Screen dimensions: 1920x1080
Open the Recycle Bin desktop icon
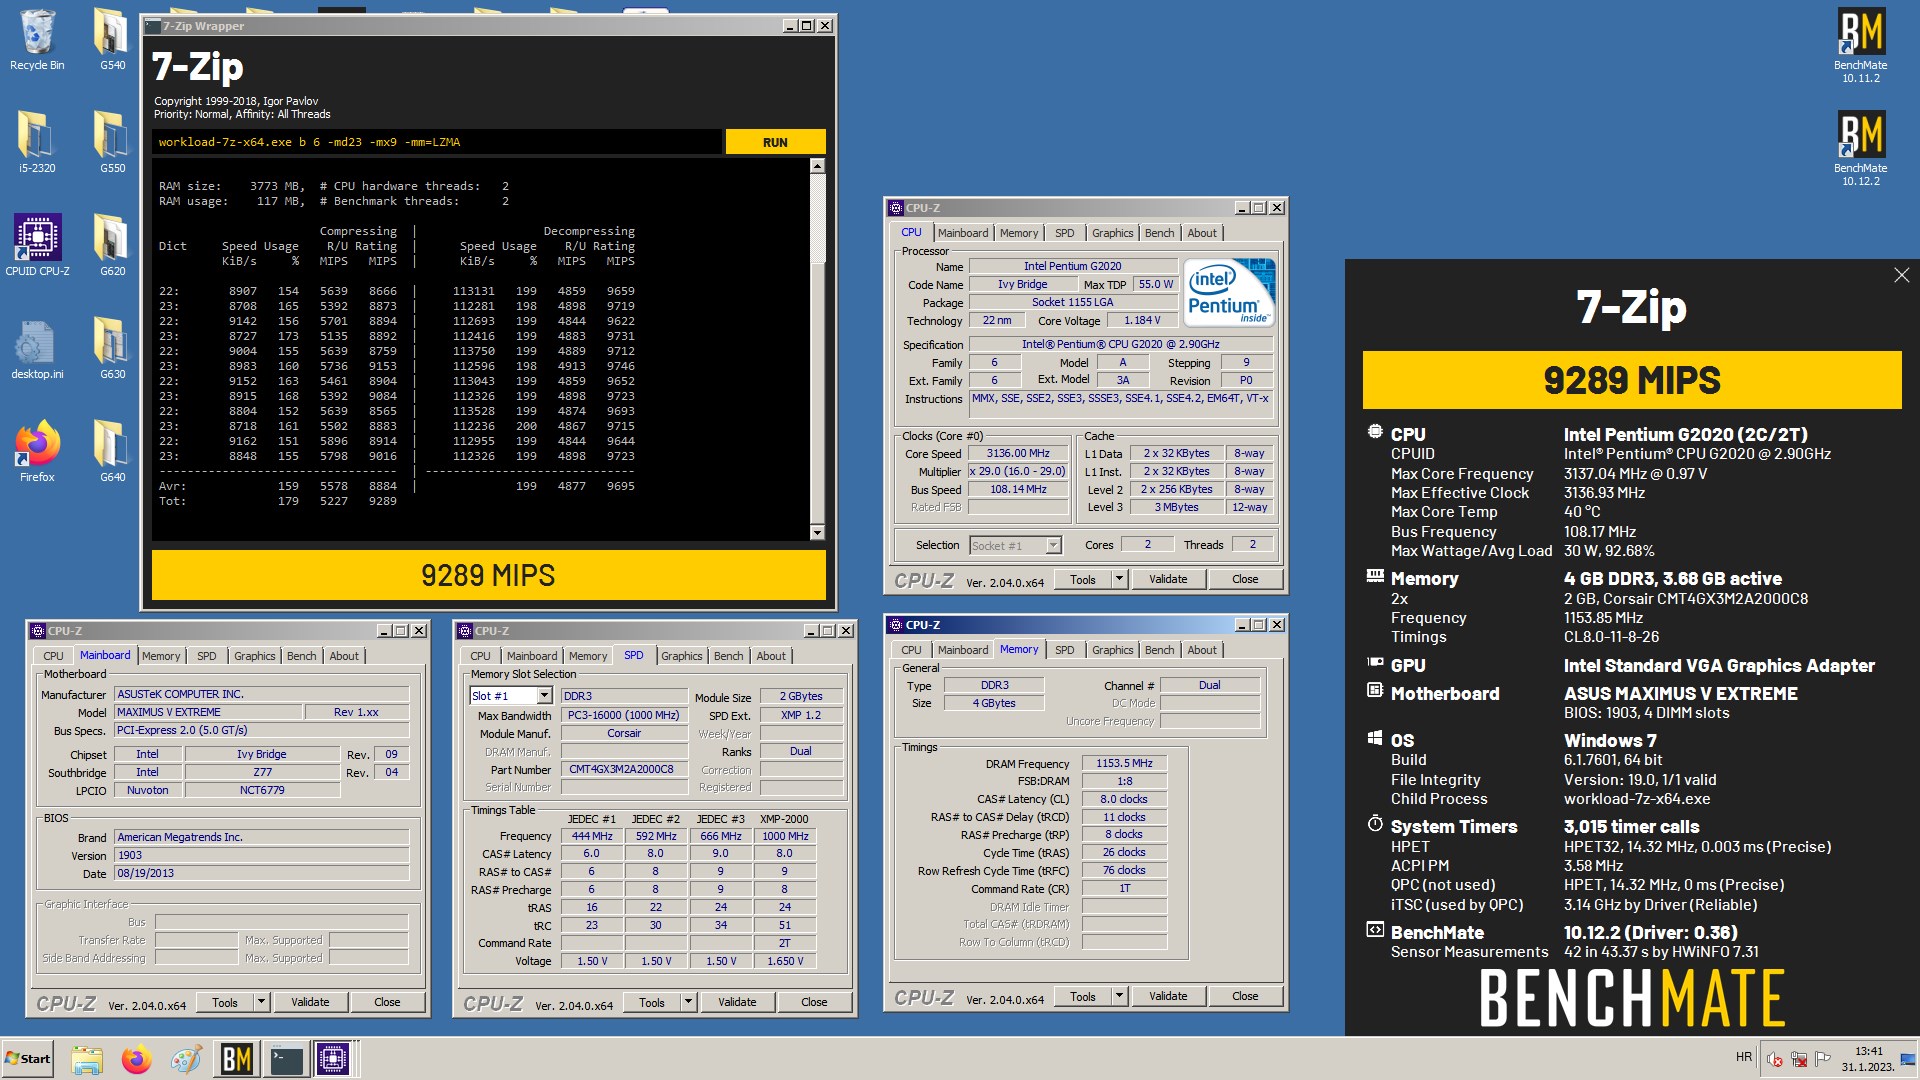pyautogui.click(x=37, y=40)
